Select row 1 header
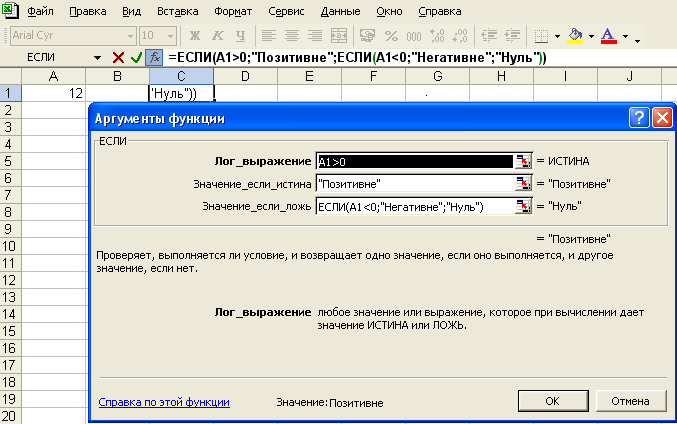This screenshot has height=424, width=677. [10, 93]
